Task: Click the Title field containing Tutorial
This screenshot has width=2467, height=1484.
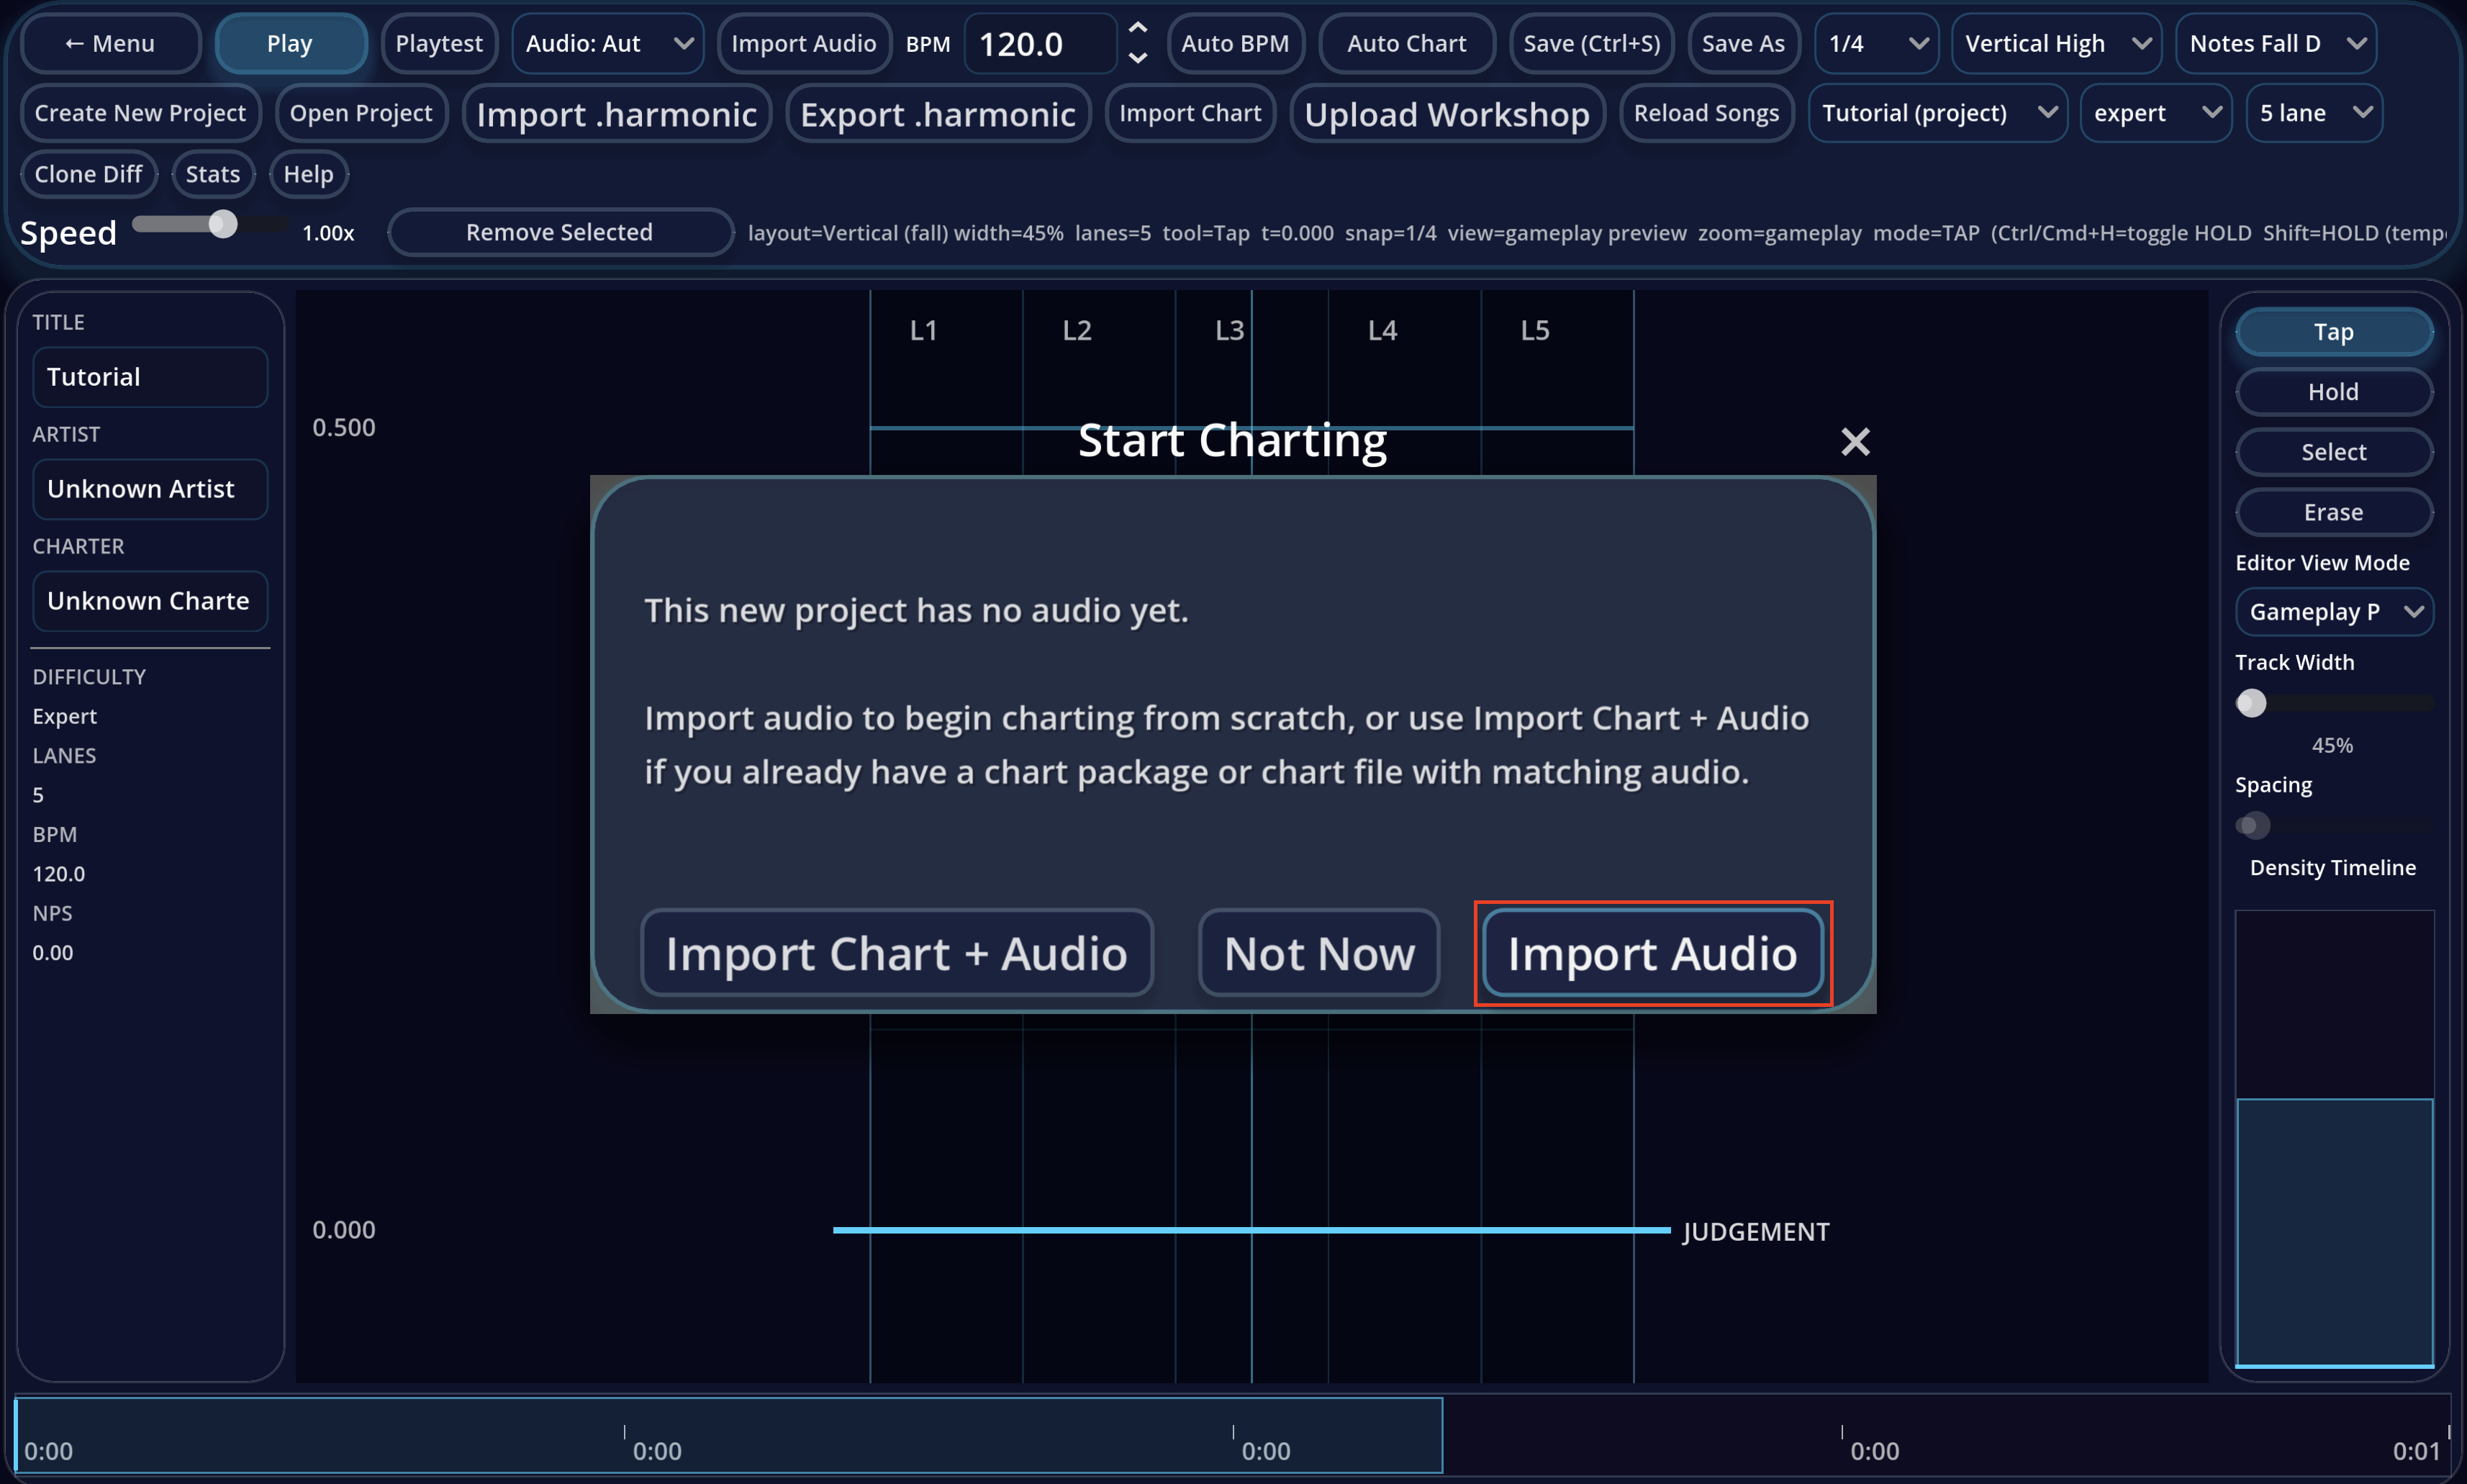Action: 150,377
